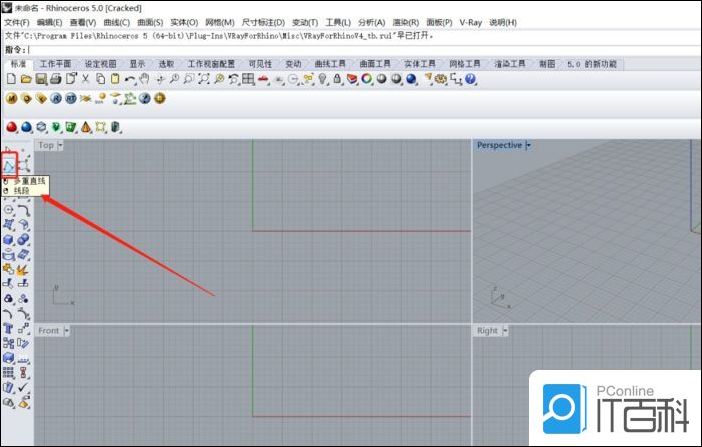Click the 指令 command input field
Screen dimensions: 702x447
[x=363, y=50]
